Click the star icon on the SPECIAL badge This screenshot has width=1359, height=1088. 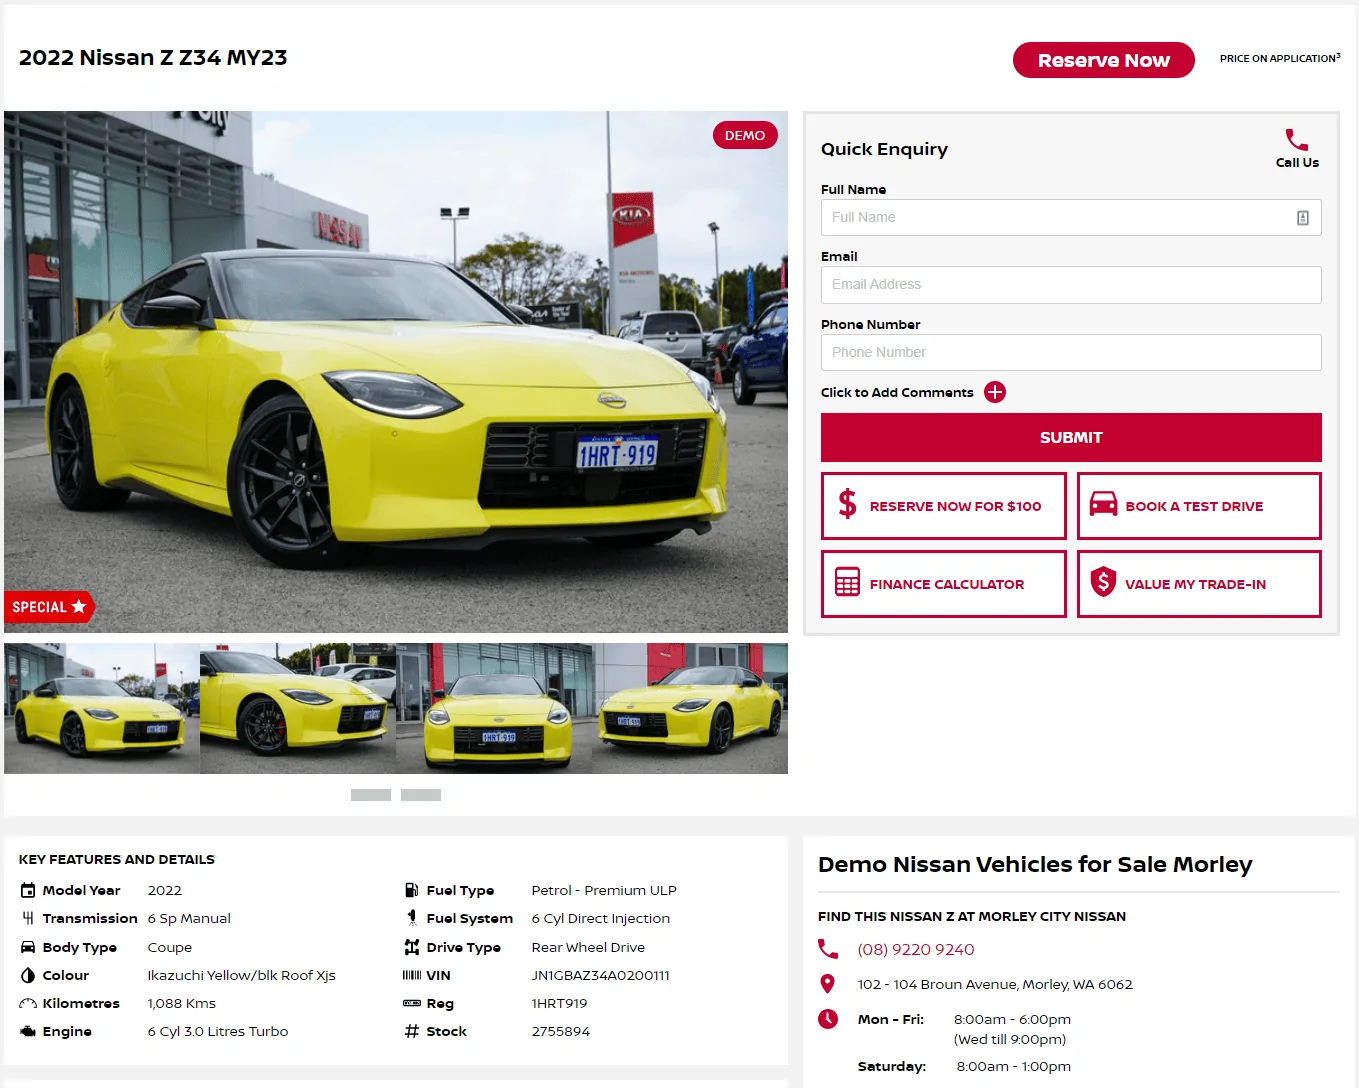coord(79,606)
